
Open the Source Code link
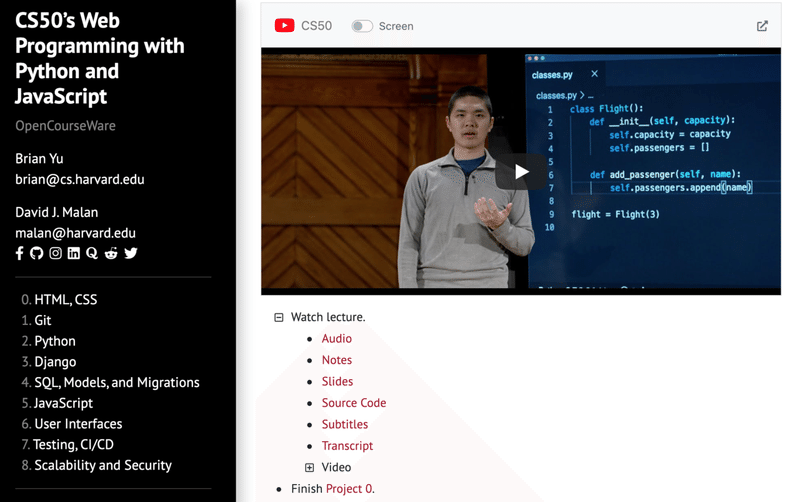click(354, 403)
